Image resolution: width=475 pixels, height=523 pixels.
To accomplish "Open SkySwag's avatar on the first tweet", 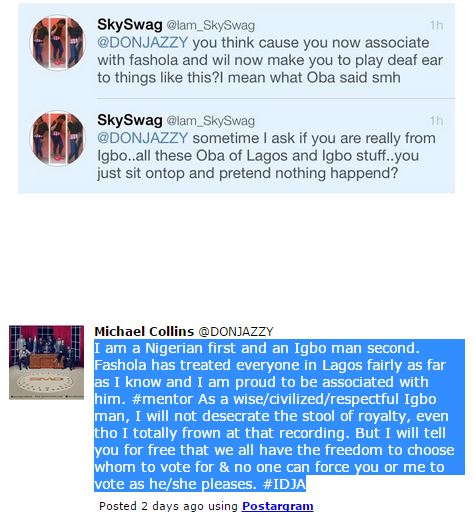I will 58,43.
